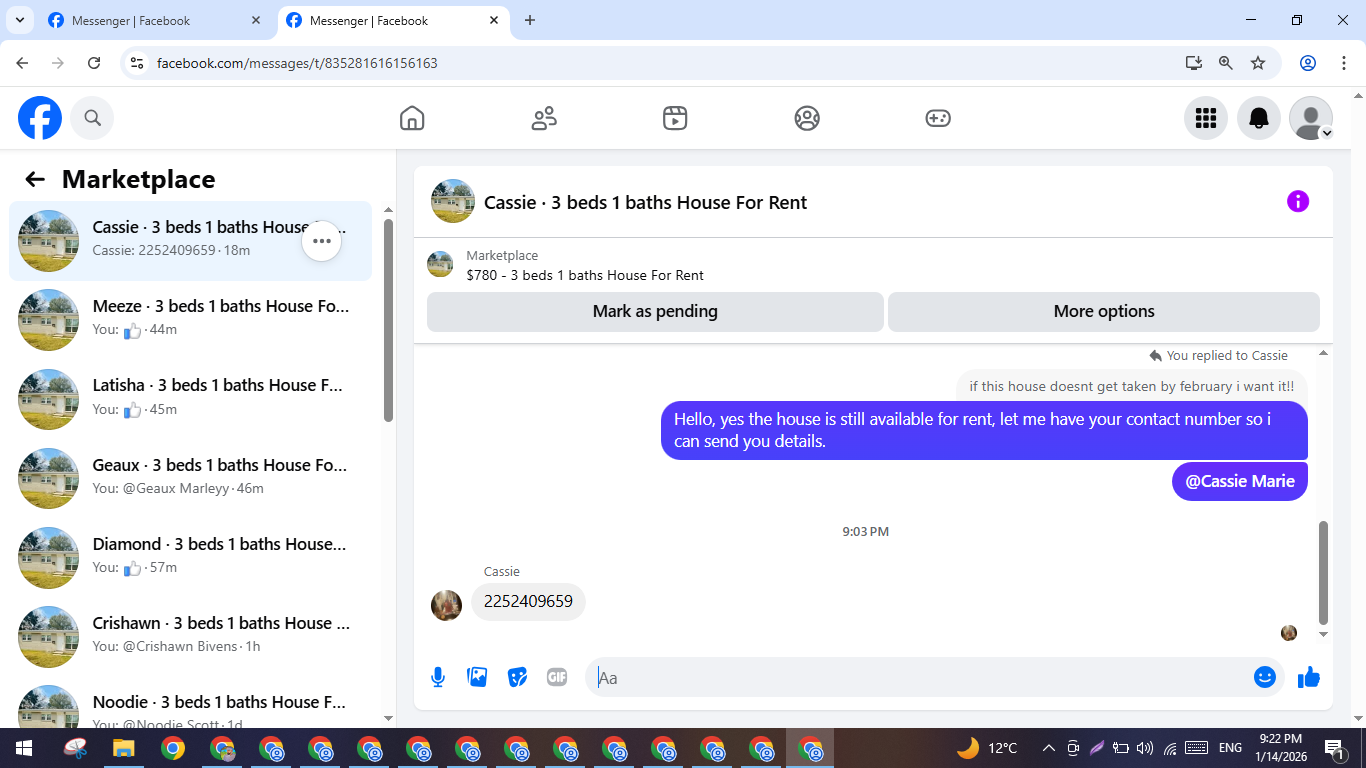Open a new browser tab
Image resolution: width=1366 pixels, height=768 pixels.
pyautogui.click(x=530, y=20)
